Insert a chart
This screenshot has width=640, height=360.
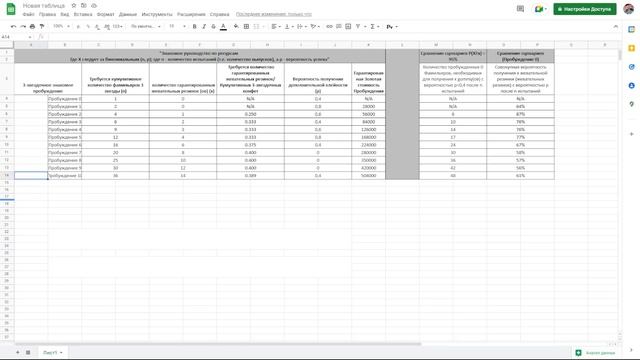[x=348, y=27]
